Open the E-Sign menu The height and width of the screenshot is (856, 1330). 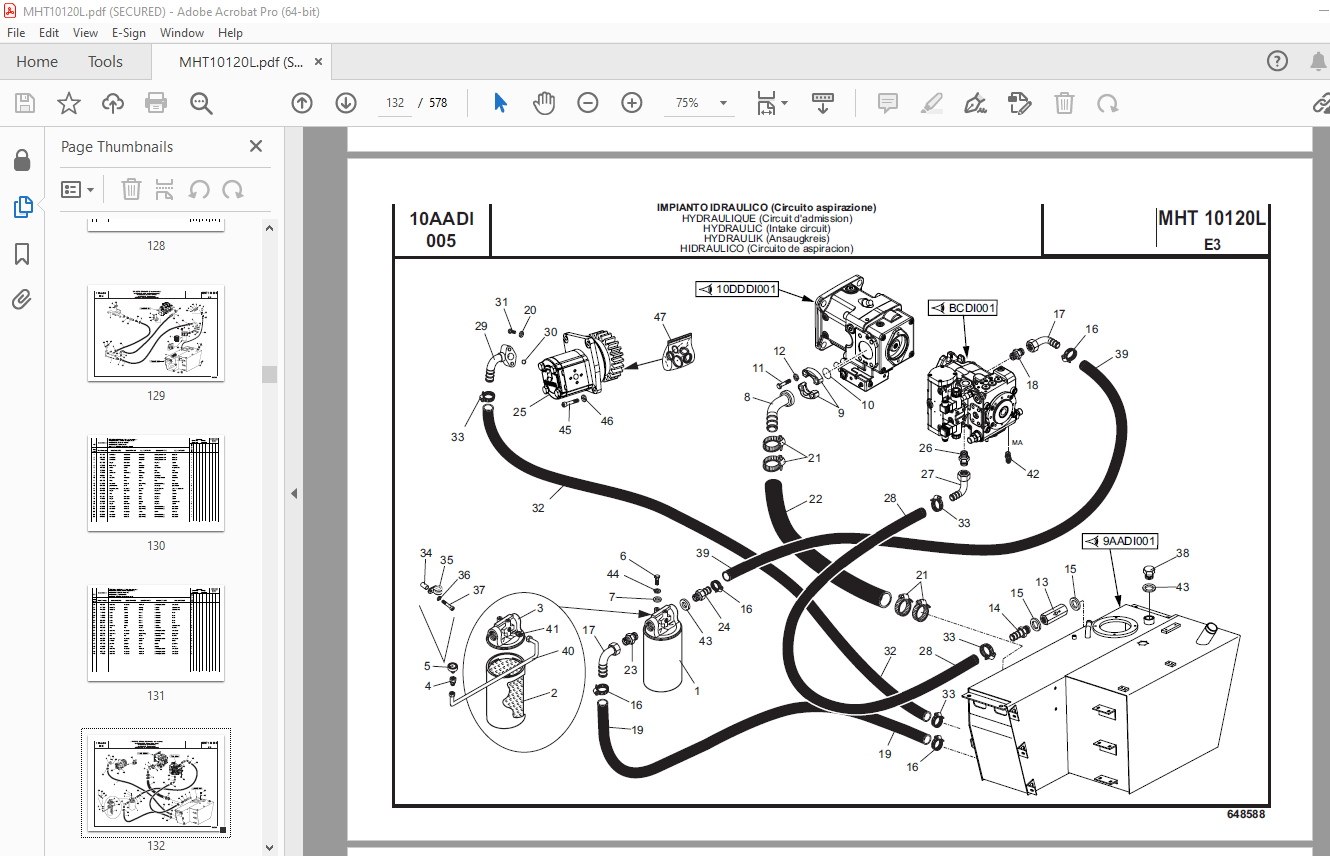129,33
